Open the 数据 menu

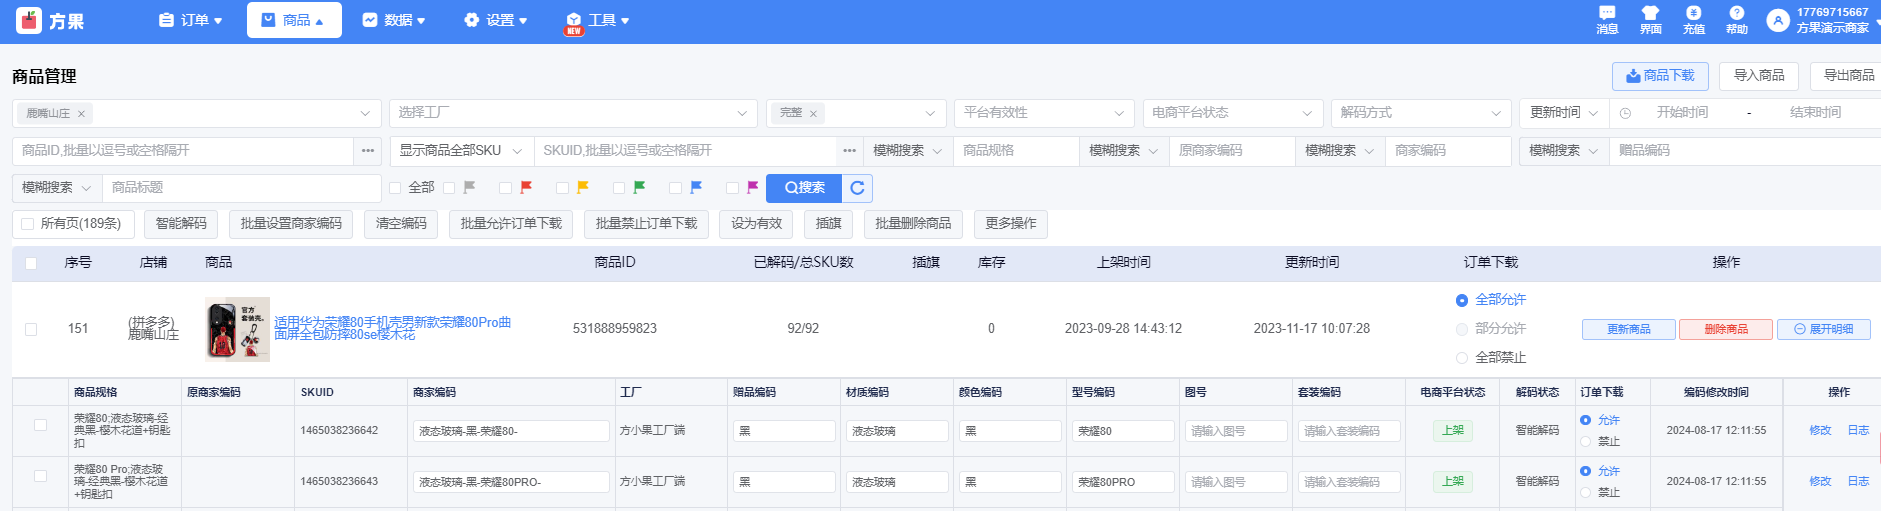click(x=394, y=20)
